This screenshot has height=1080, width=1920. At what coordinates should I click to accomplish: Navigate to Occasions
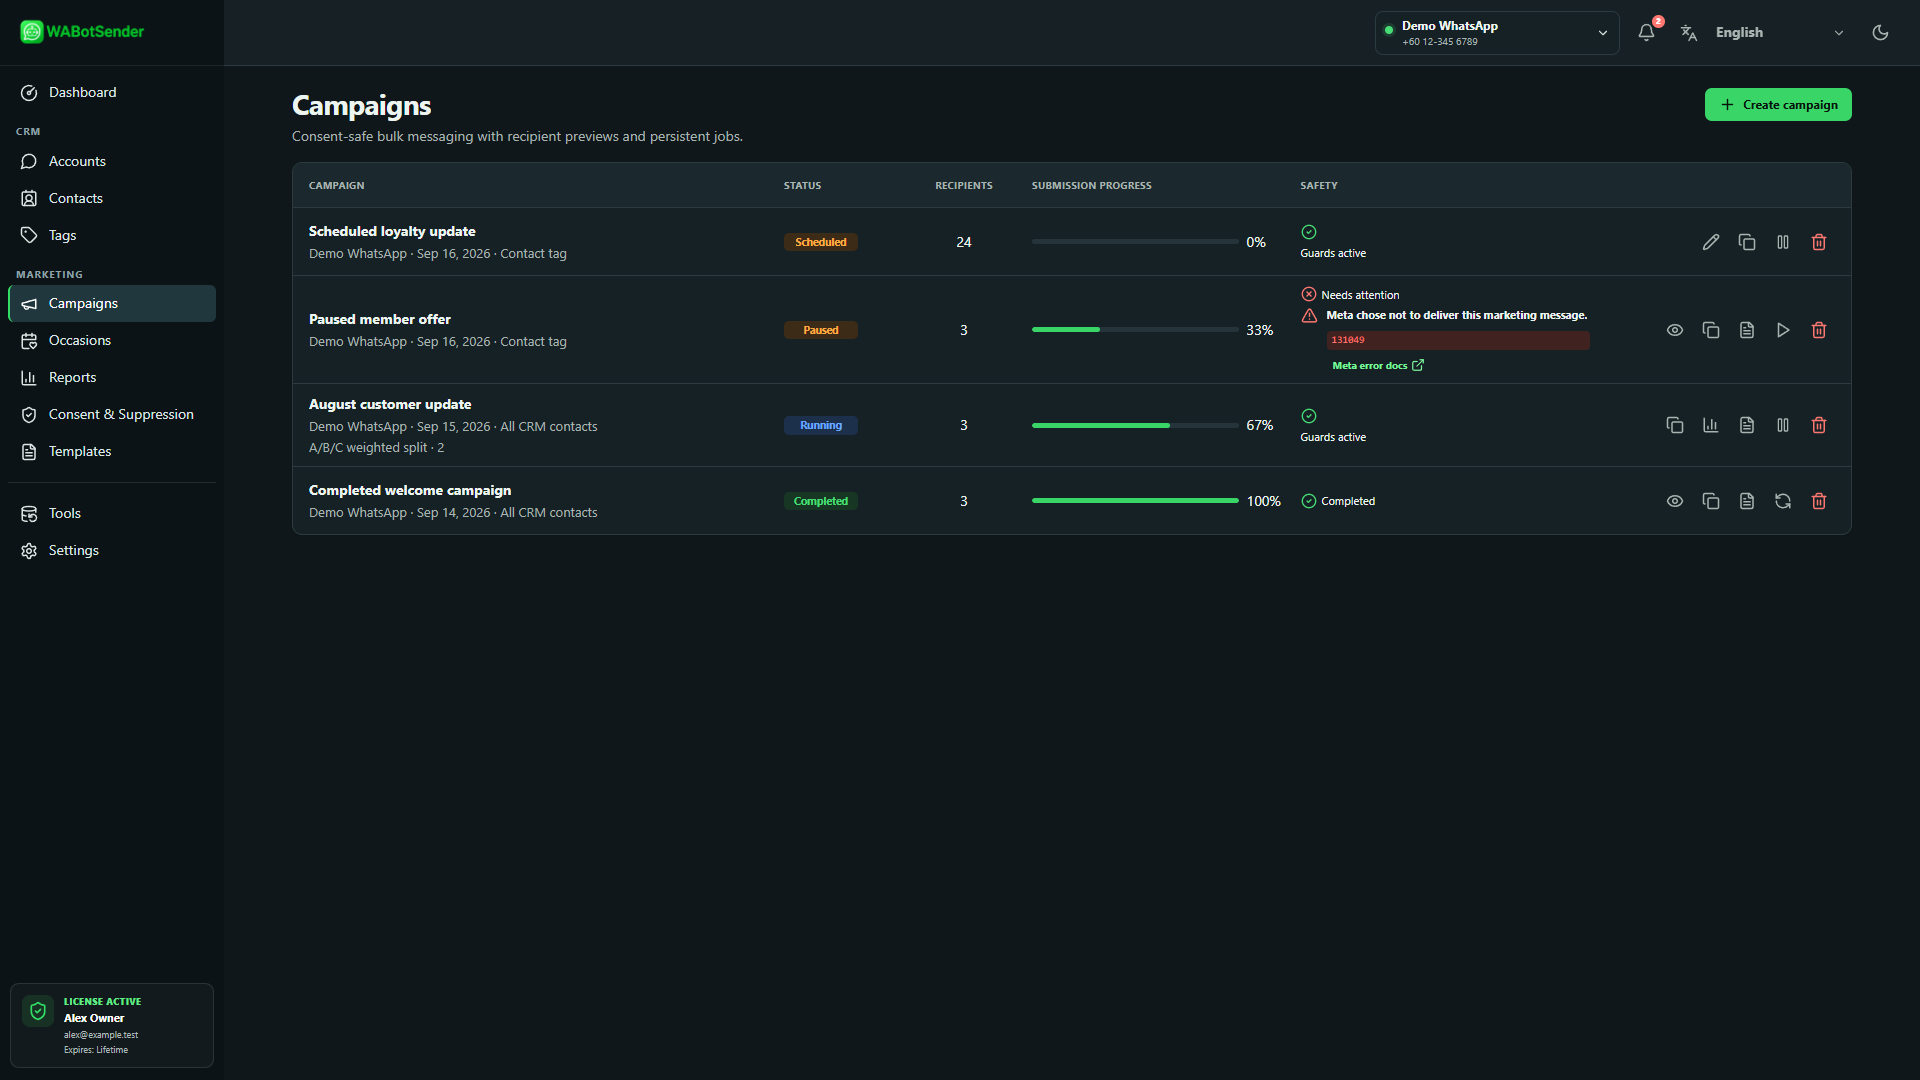point(112,340)
